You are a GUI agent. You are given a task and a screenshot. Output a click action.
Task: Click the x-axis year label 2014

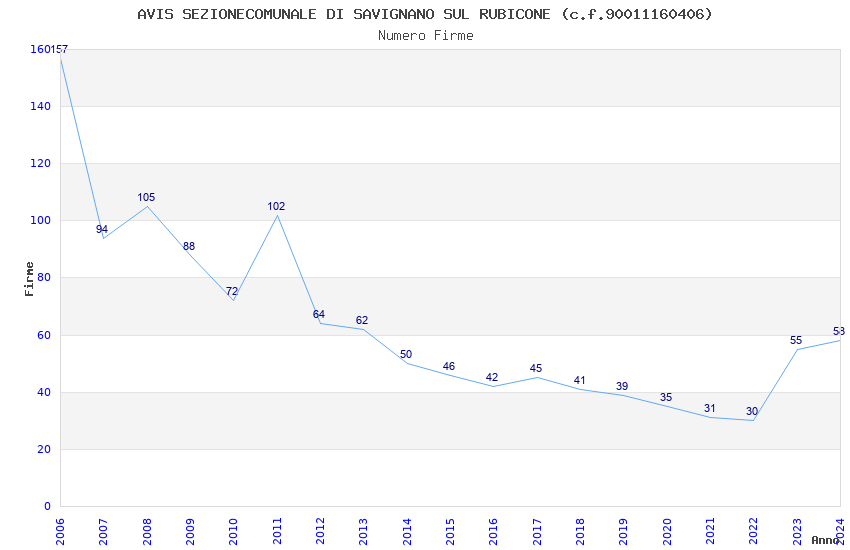point(407,532)
